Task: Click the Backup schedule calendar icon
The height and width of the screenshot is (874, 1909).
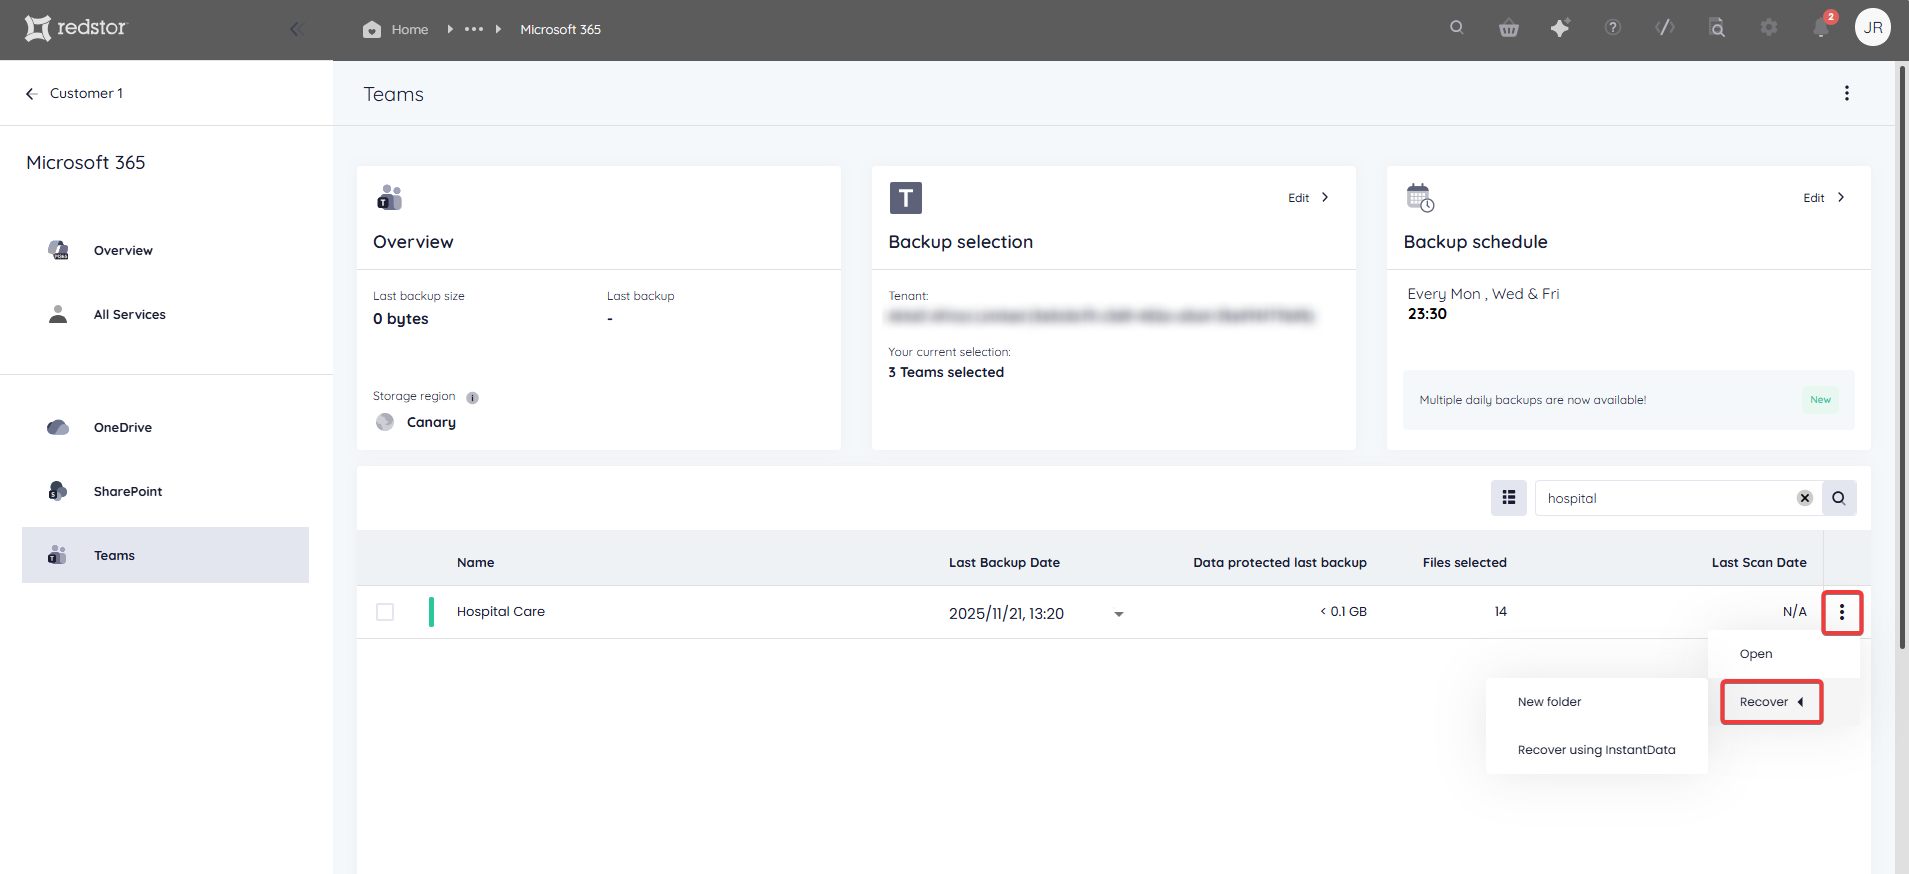Action: click(x=1420, y=198)
